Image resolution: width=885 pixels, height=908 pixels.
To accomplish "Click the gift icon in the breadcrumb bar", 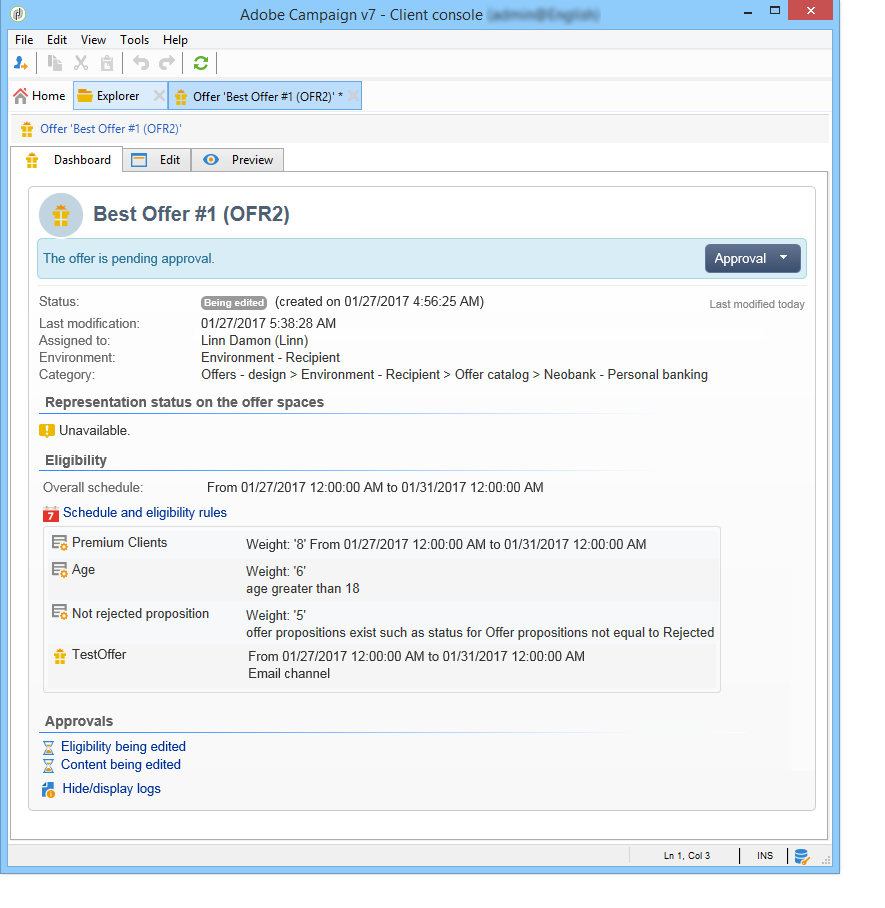I will pos(27,129).
